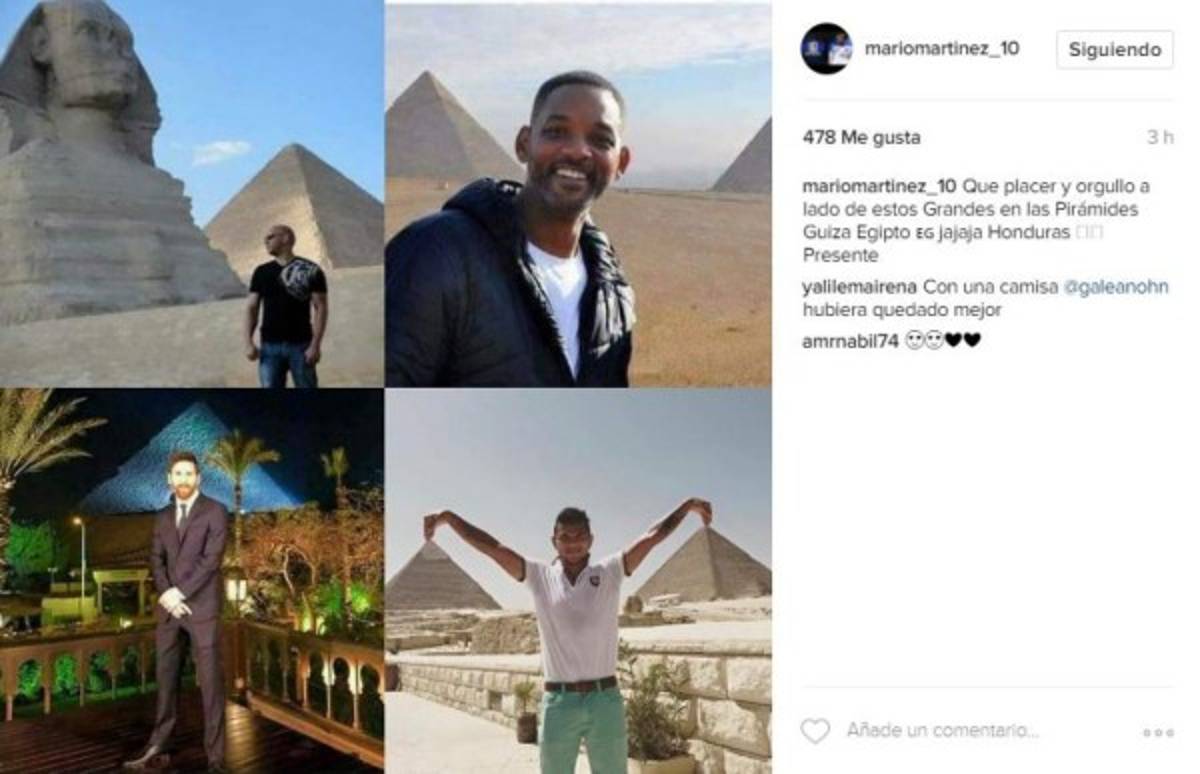
Task: Click the heart like icon
Action: click(816, 731)
